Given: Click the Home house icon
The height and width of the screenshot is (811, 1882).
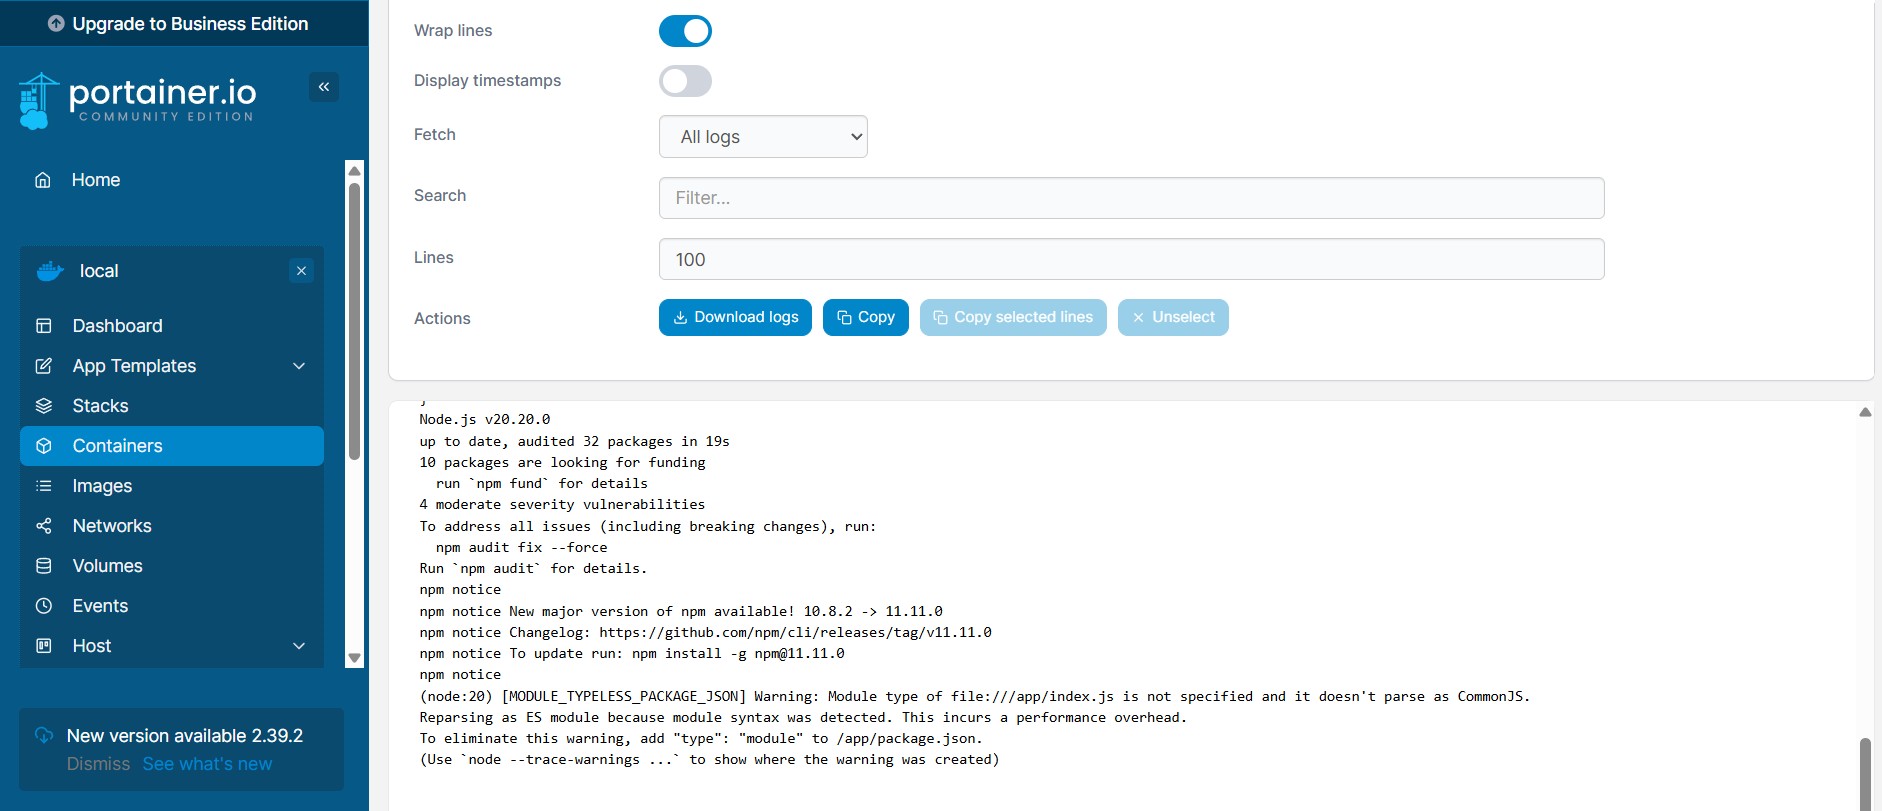Looking at the screenshot, I should point(43,180).
